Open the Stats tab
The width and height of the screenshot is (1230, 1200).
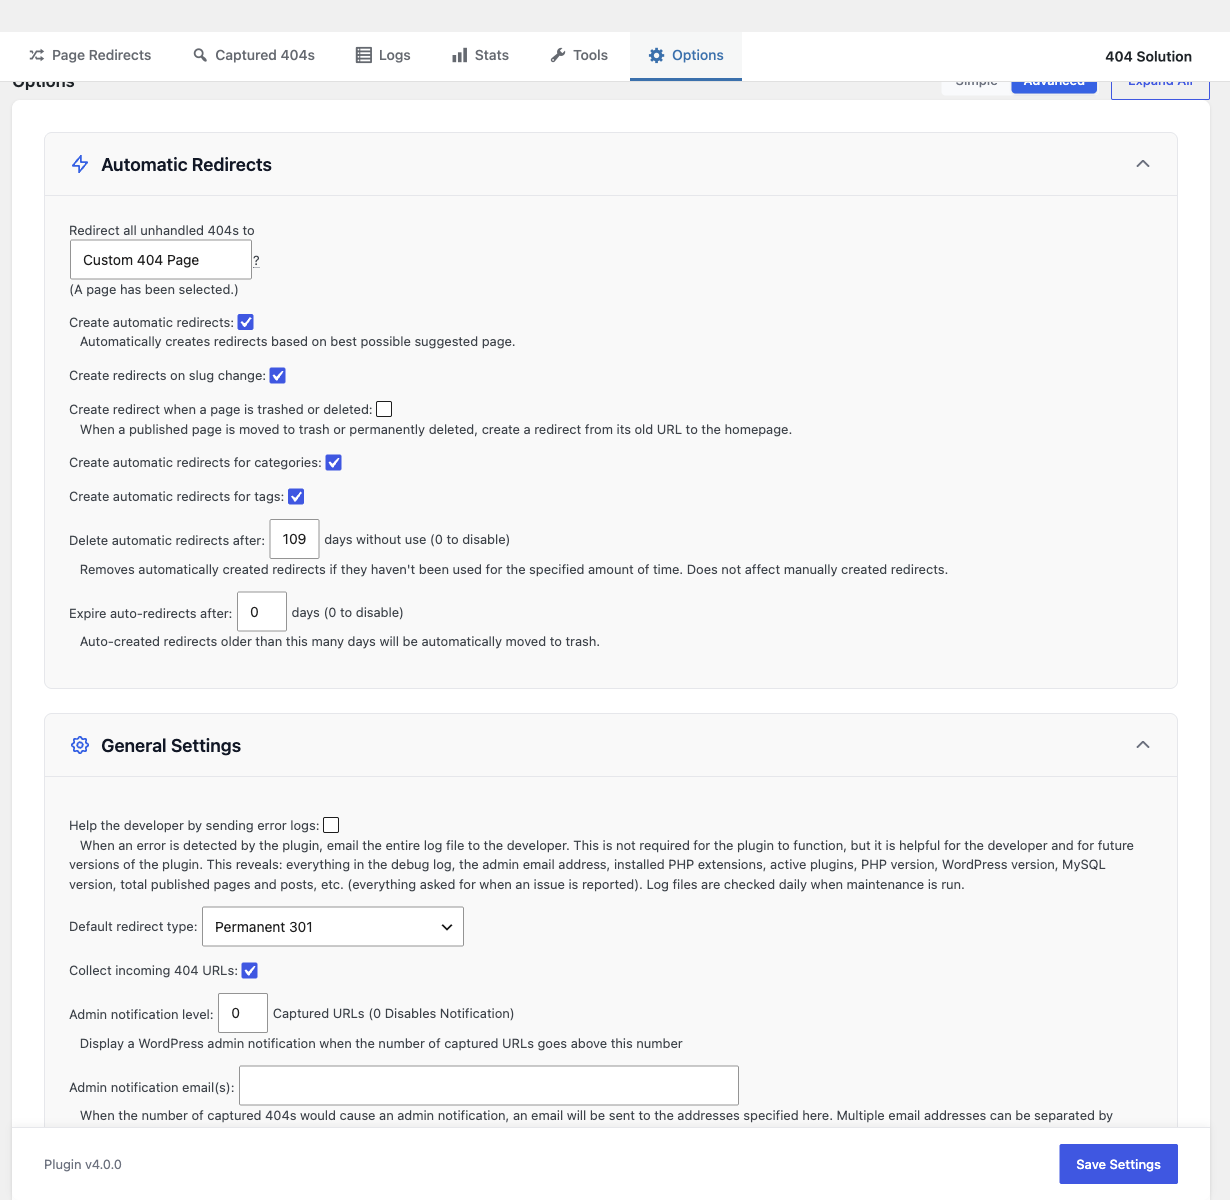point(480,55)
